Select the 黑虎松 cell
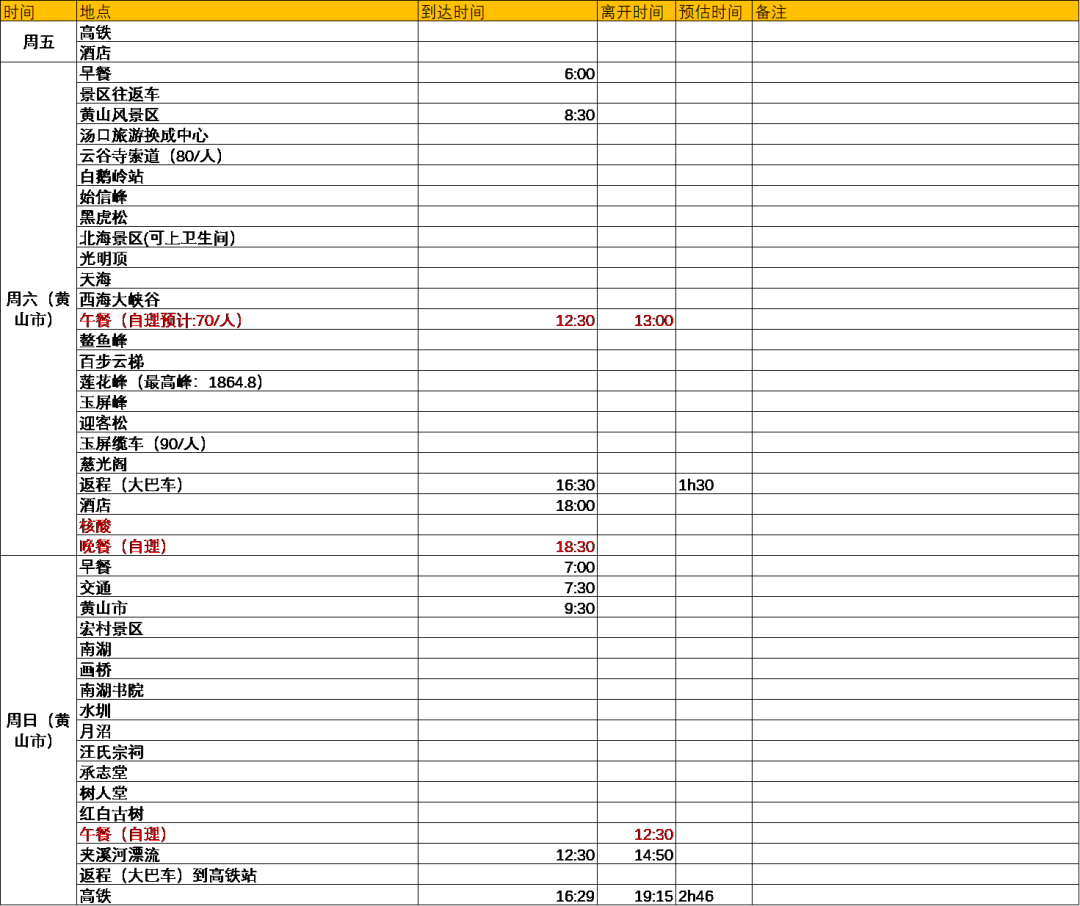The width and height of the screenshot is (1080, 906). click(x=247, y=217)
